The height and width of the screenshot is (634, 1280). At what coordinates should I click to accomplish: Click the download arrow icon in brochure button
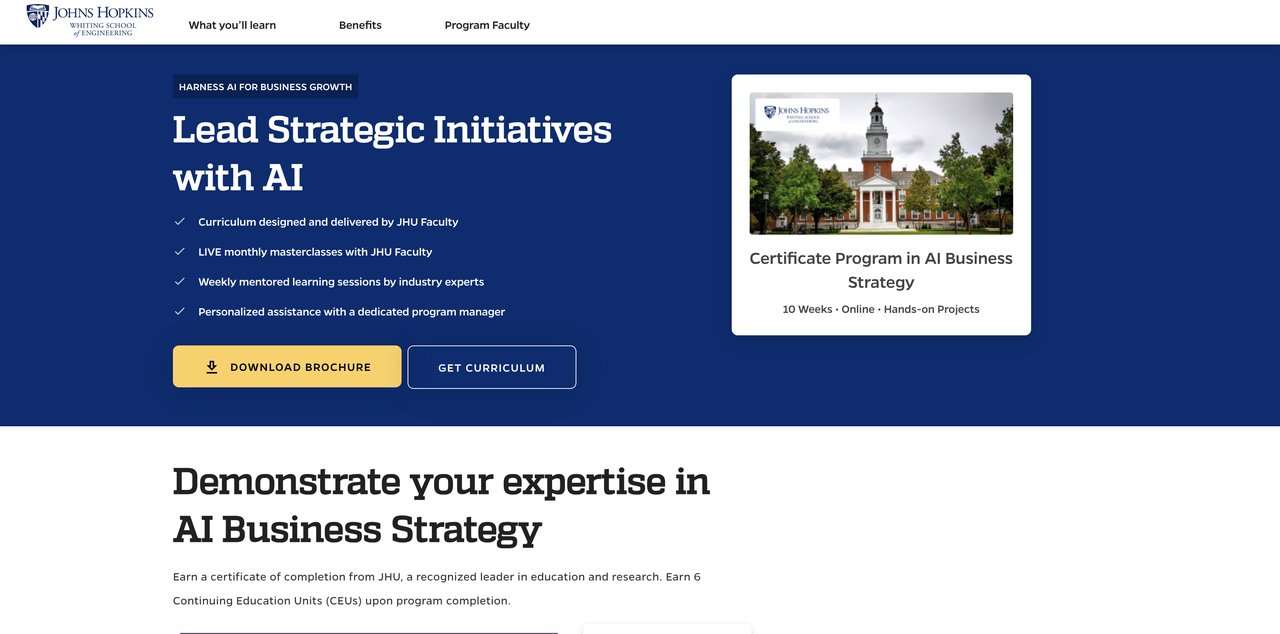tap(212, 367)
